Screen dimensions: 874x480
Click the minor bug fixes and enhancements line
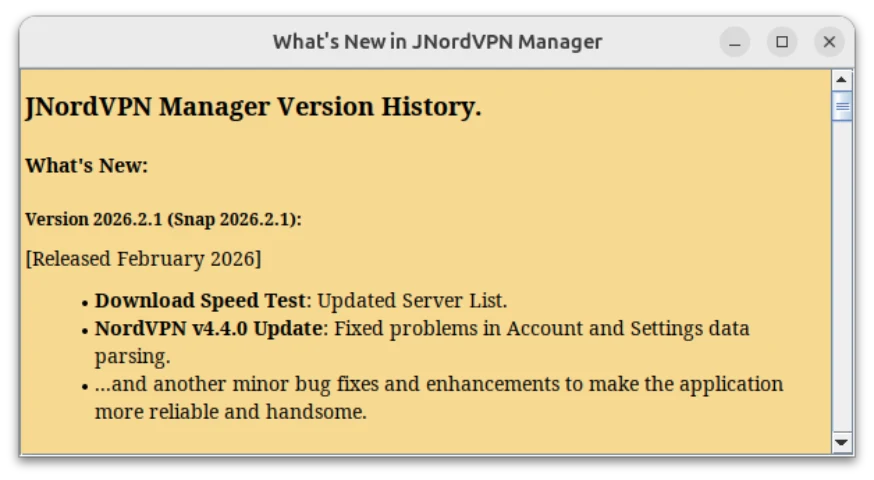pyautogui.click(x=439, y=384)
